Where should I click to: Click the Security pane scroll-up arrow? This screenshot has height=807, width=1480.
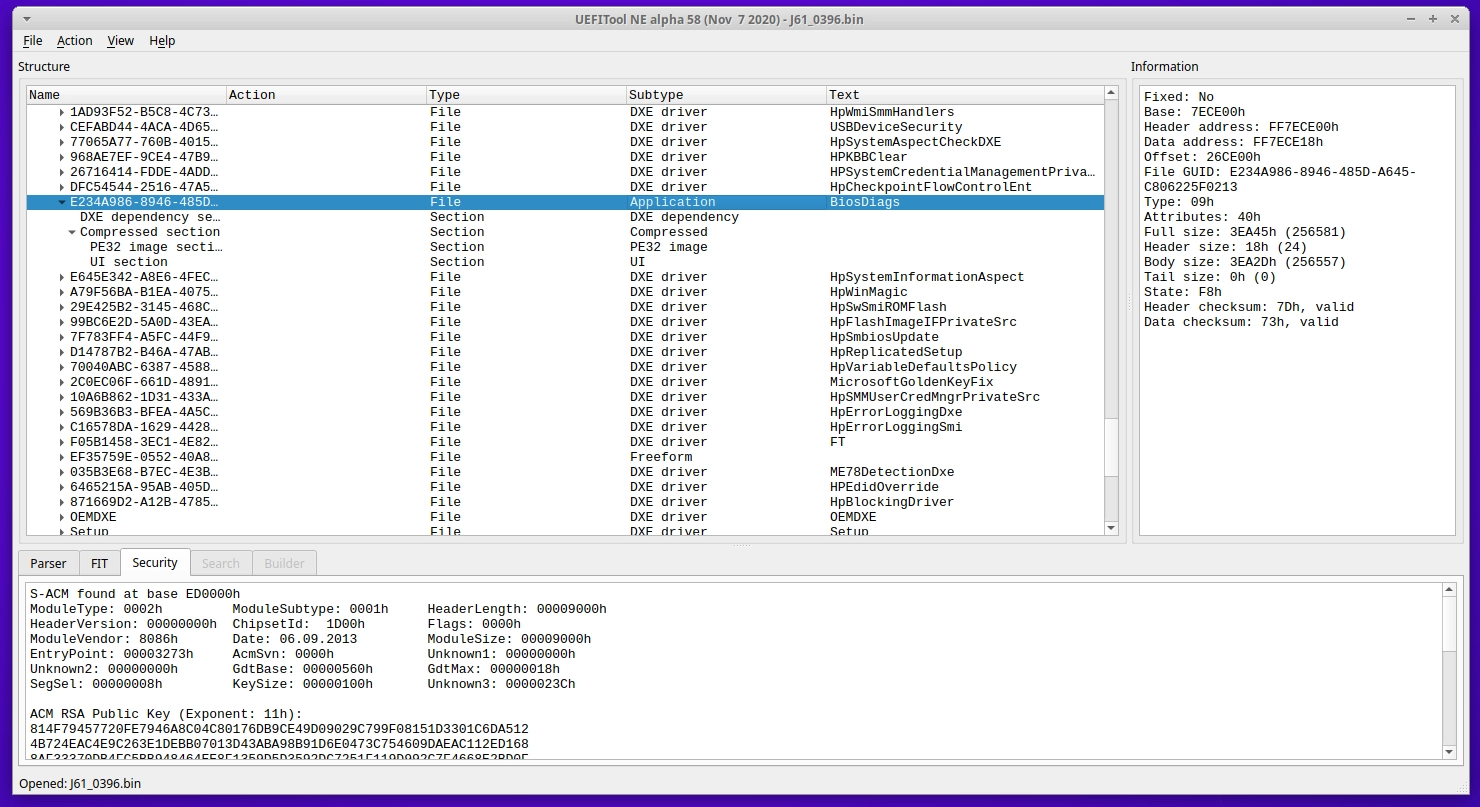click(x=1450, y=590)
